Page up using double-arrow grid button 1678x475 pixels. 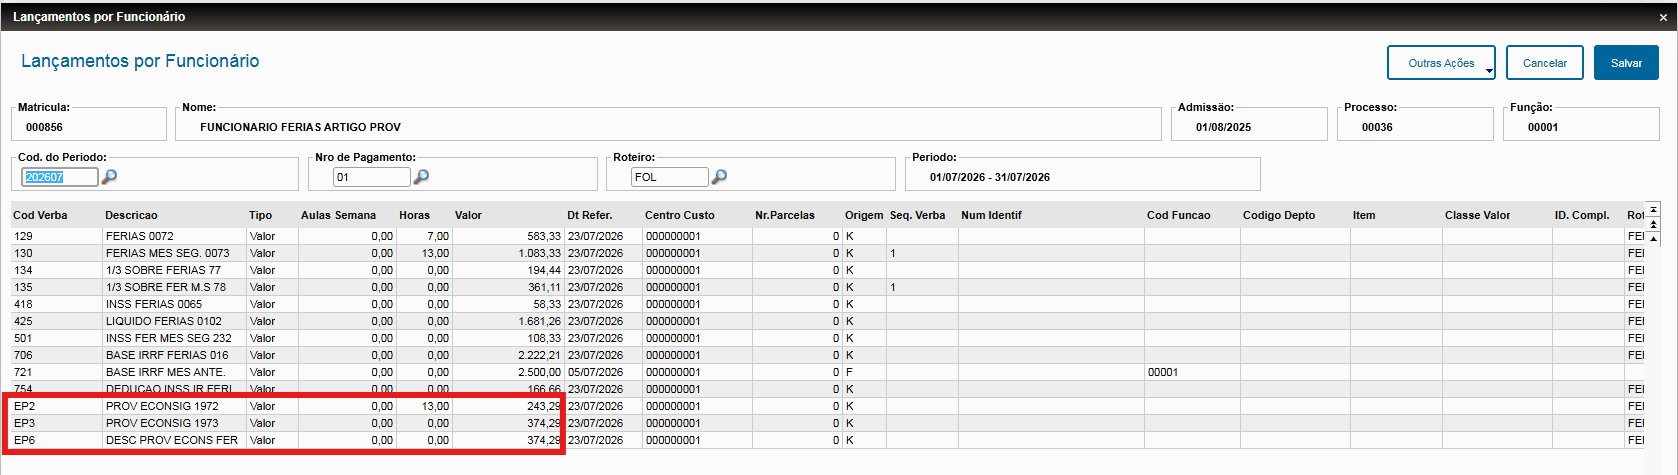[1653, 224]
